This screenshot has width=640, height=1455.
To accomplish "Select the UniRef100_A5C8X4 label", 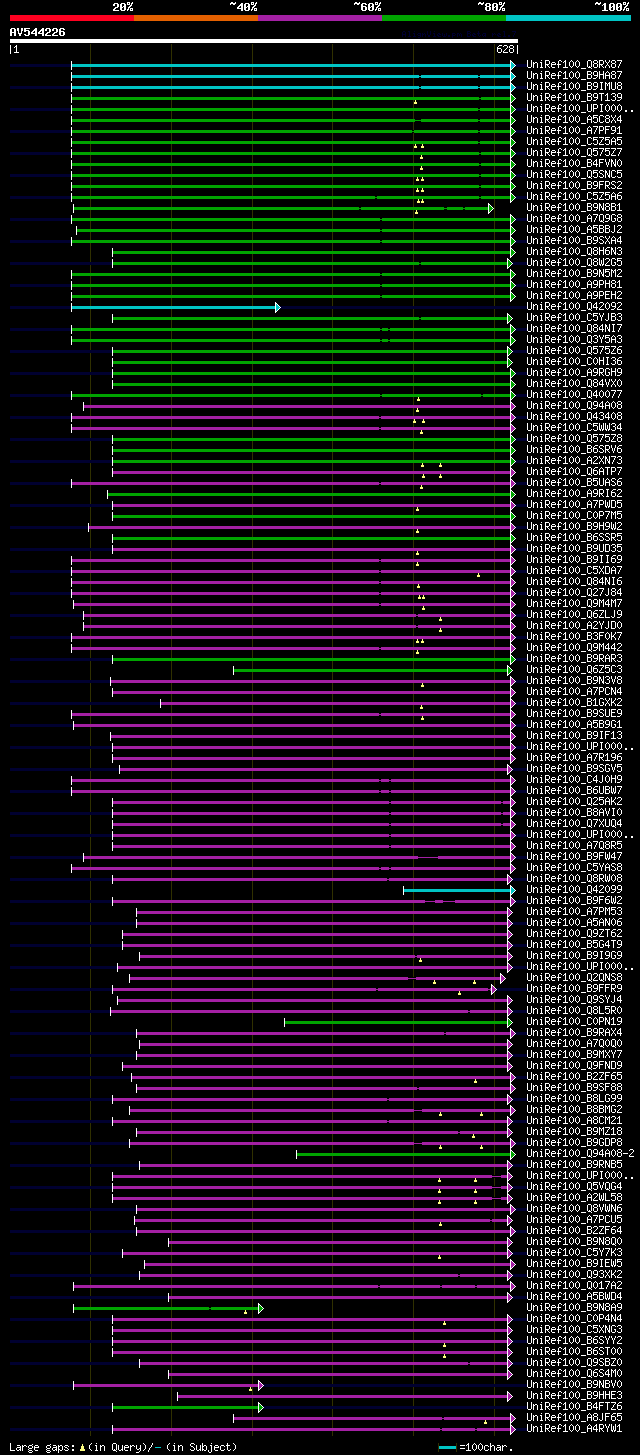I will (574, 120).
